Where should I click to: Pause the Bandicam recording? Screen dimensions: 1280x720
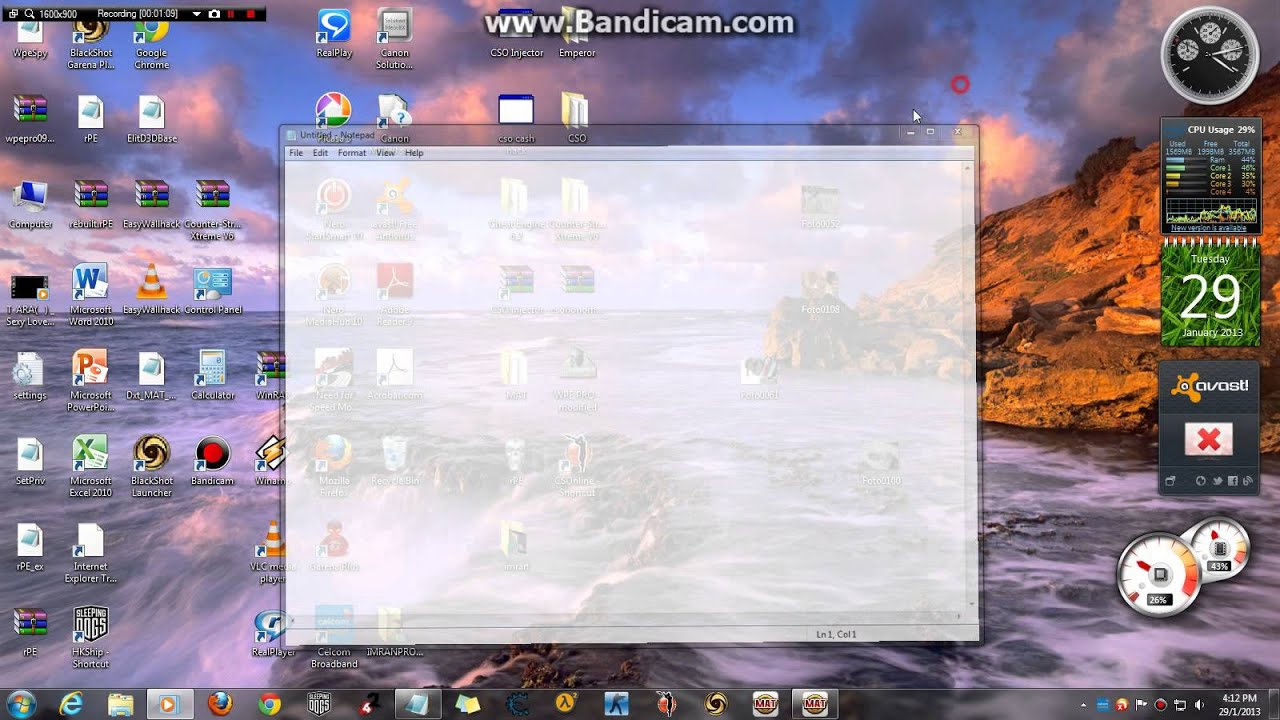pos(231,14)
